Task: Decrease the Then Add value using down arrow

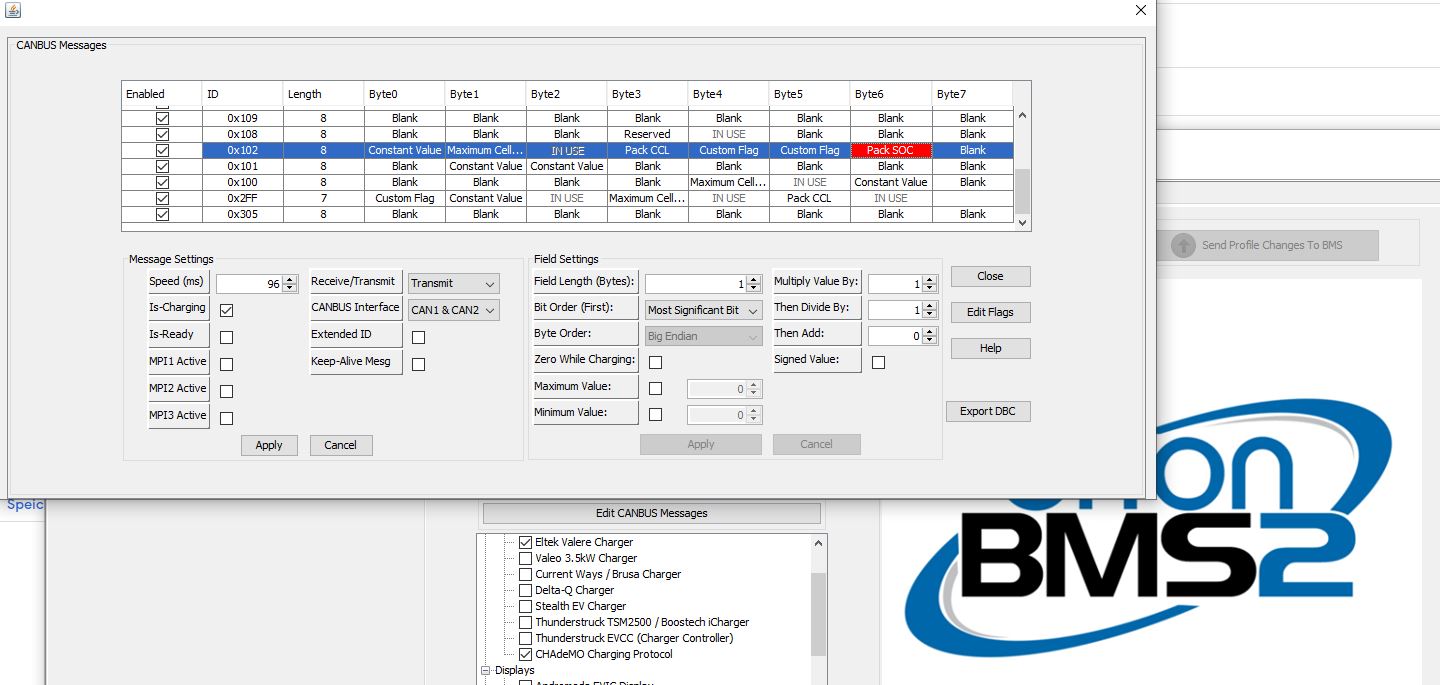Action: pos(931,341)
